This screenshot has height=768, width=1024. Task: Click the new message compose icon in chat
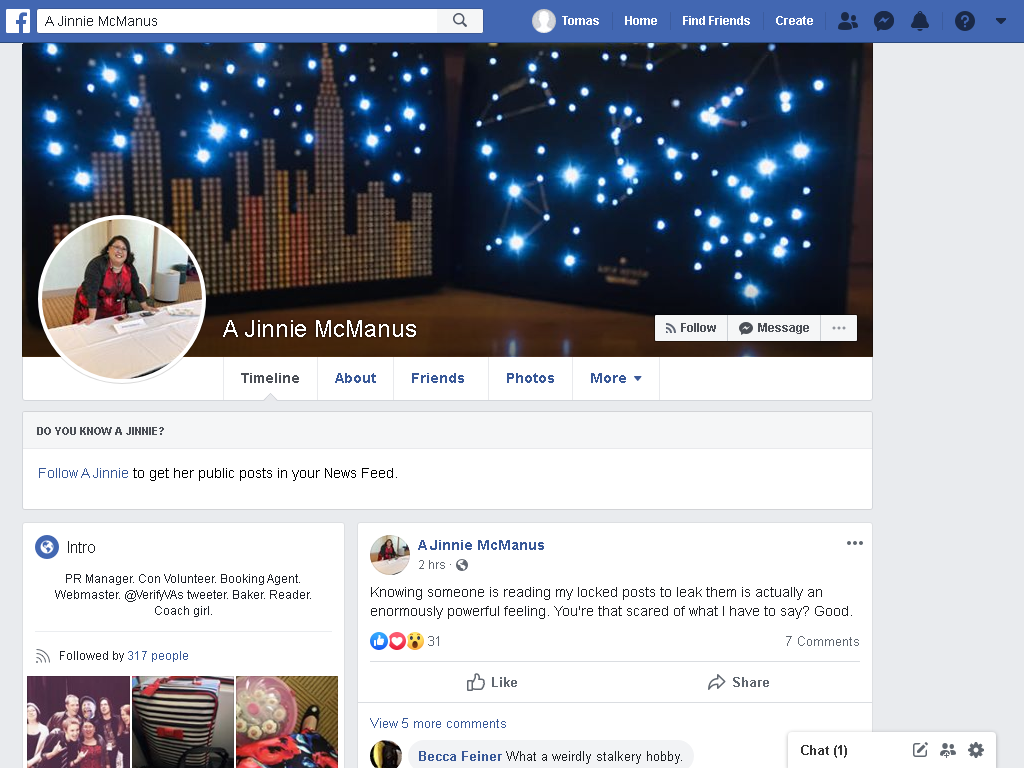pos(920,750)
